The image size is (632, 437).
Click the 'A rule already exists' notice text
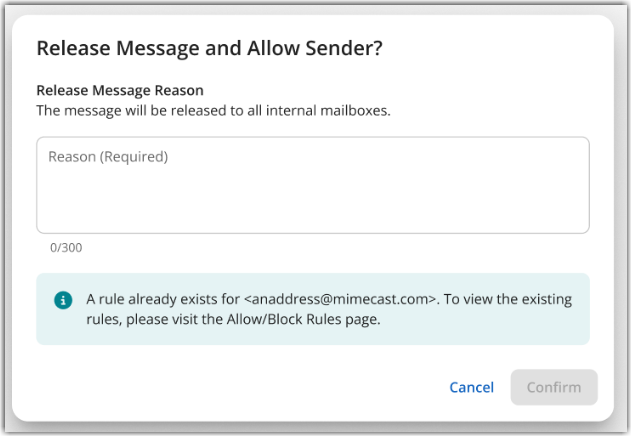point(162,299)
